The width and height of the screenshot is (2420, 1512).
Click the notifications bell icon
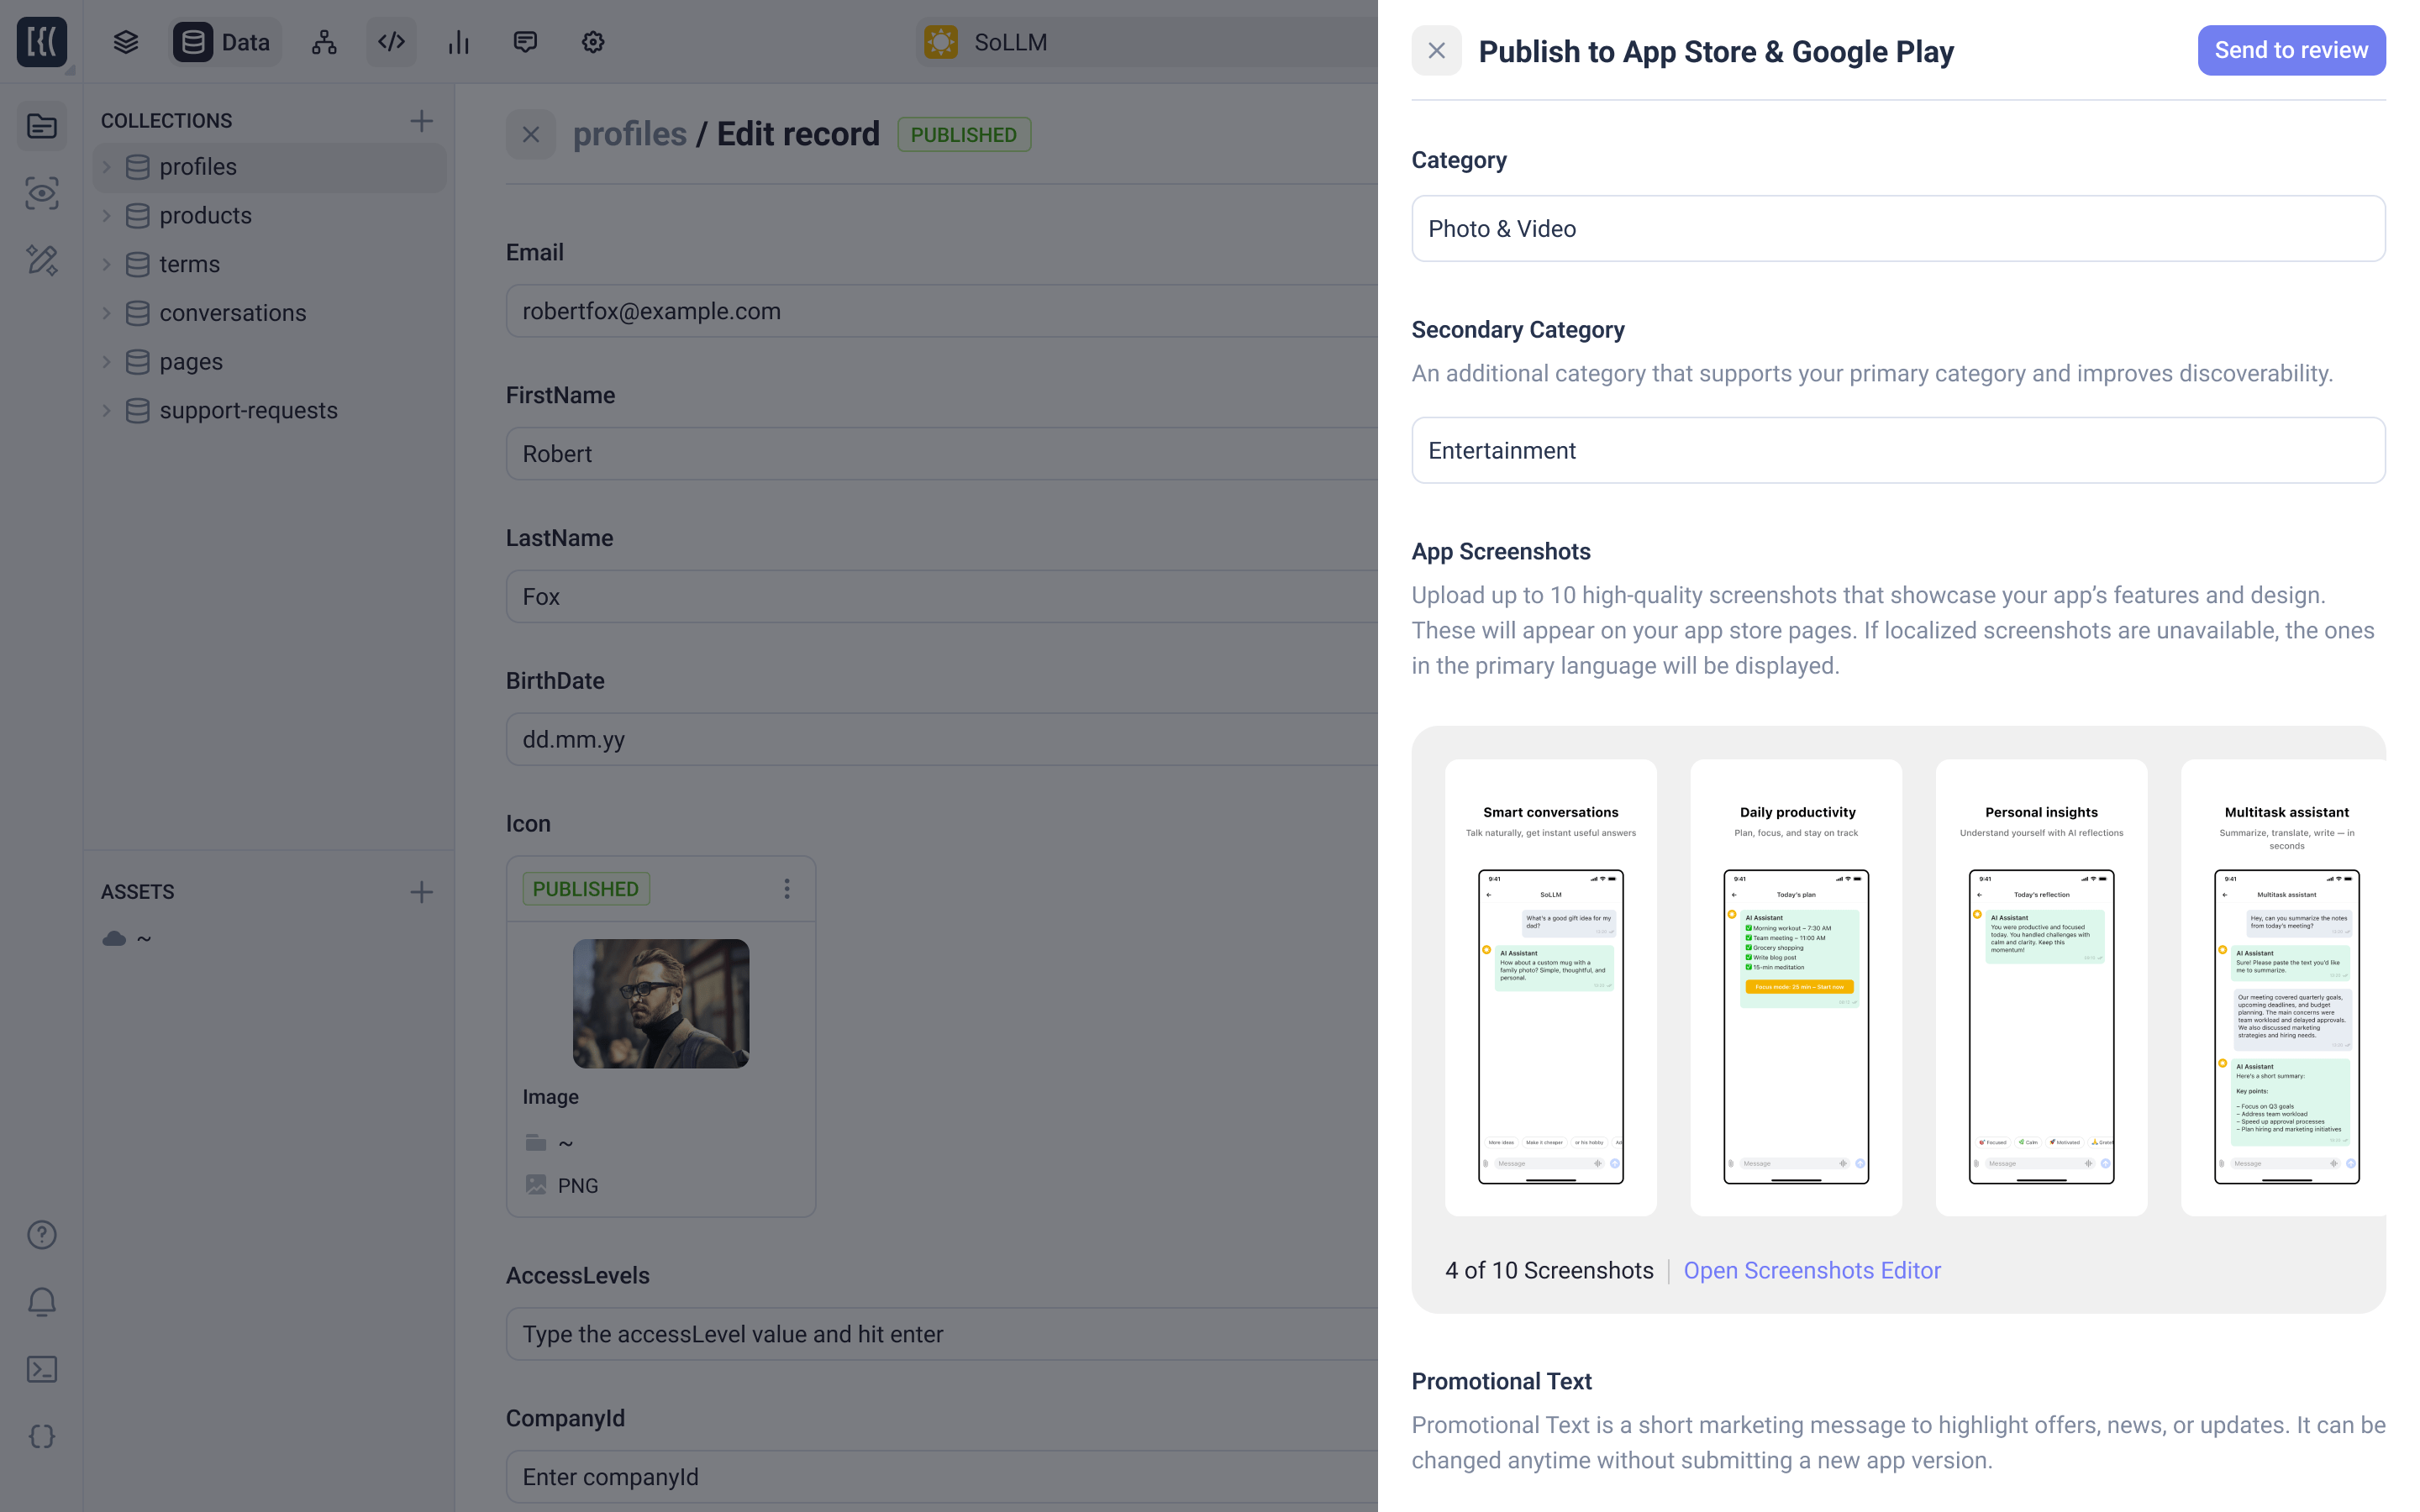pos(42,1302)
